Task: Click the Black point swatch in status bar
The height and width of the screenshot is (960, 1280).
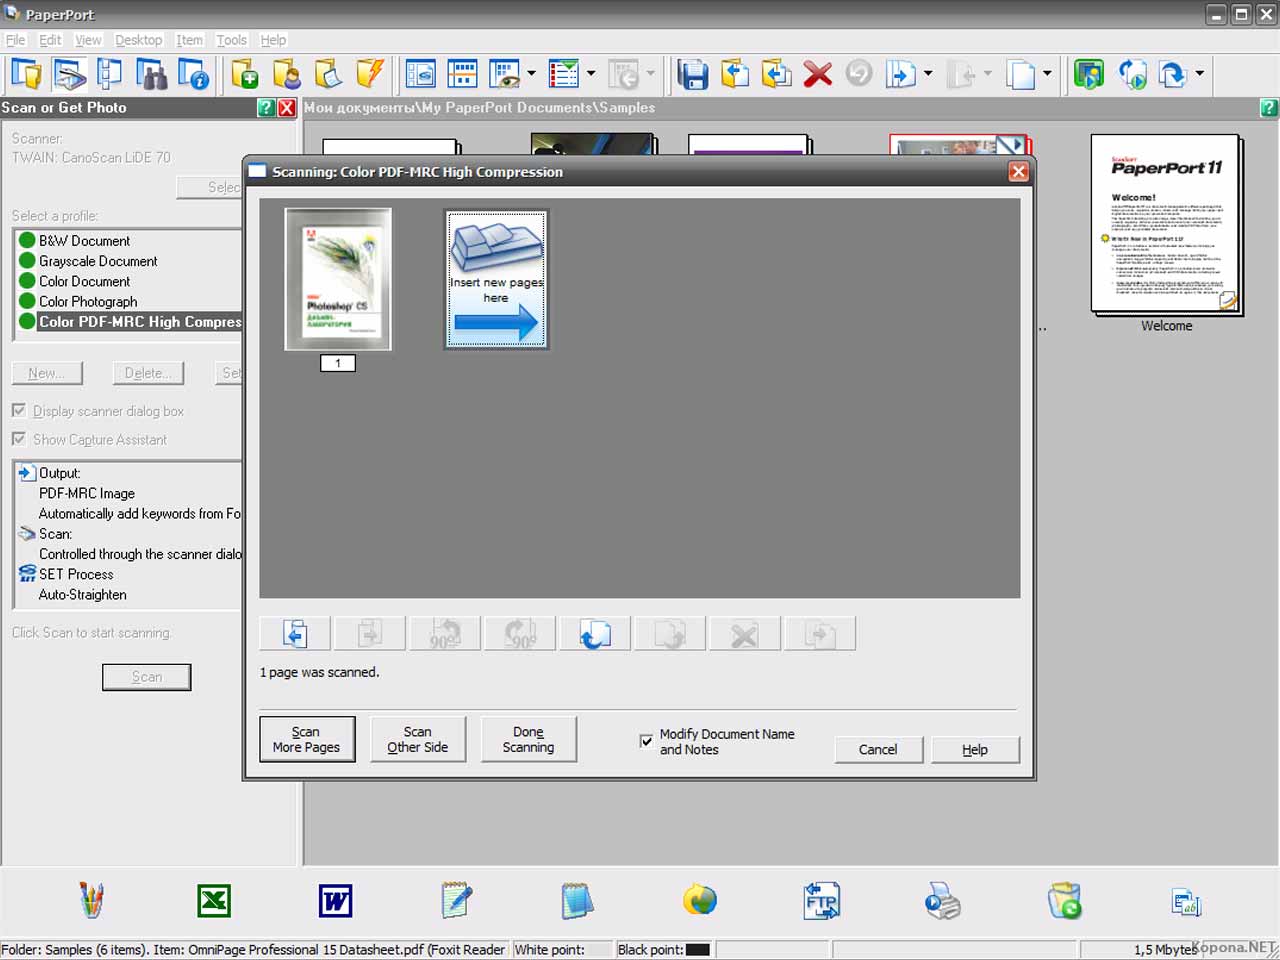Action: pyautogui.click(x=698, y=949)
